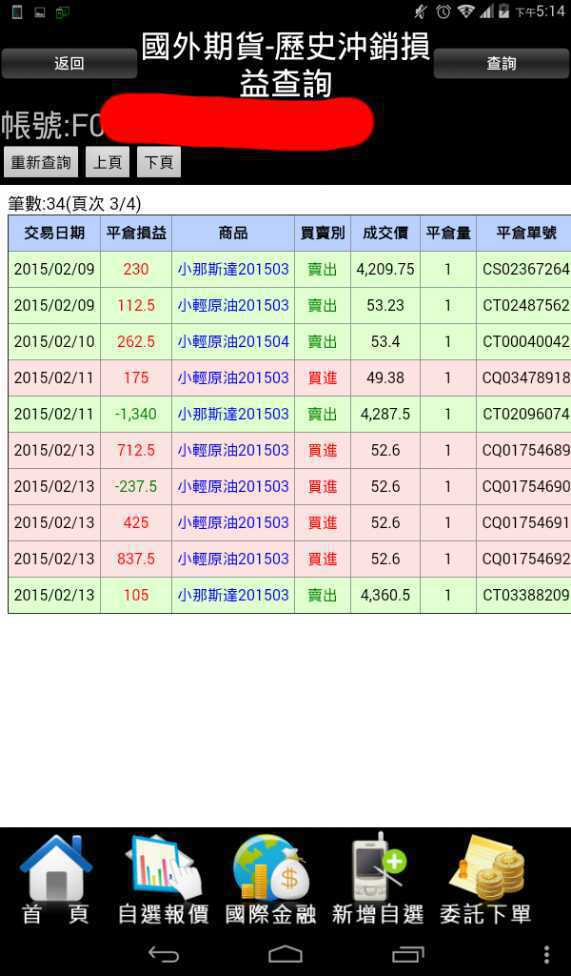
Task: Tap the Android home navigation icon
Action: point(285,954)
